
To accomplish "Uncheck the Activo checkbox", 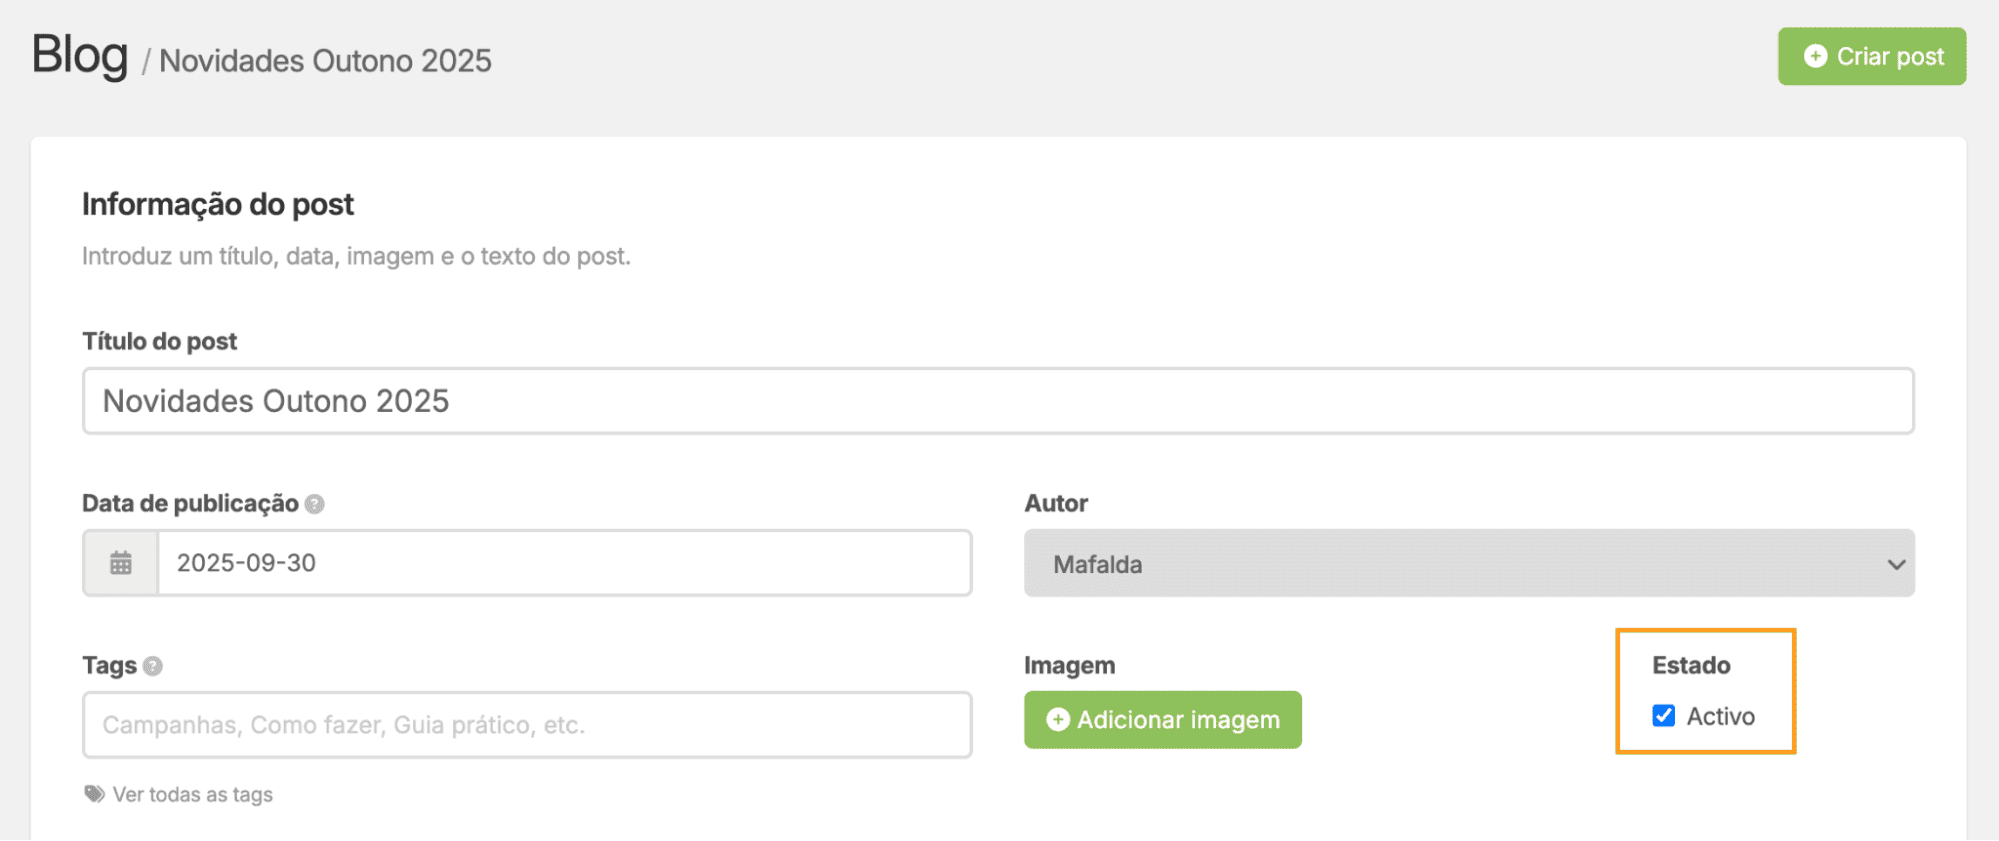I will [x=1663, y=716].
